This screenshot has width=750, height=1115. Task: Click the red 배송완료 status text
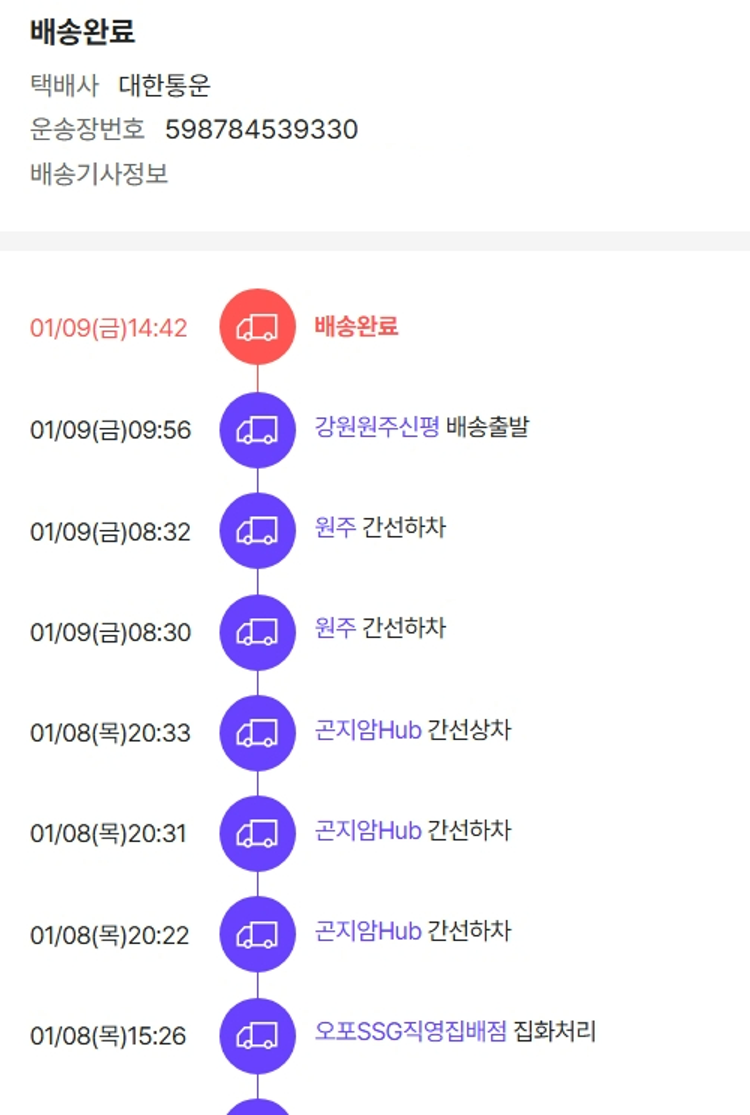click(x=356, y=326)
